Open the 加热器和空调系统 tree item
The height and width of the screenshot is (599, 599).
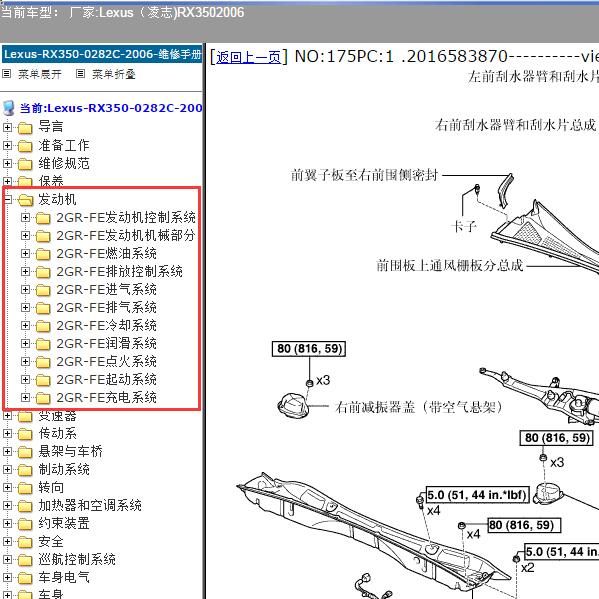(90, 505)
